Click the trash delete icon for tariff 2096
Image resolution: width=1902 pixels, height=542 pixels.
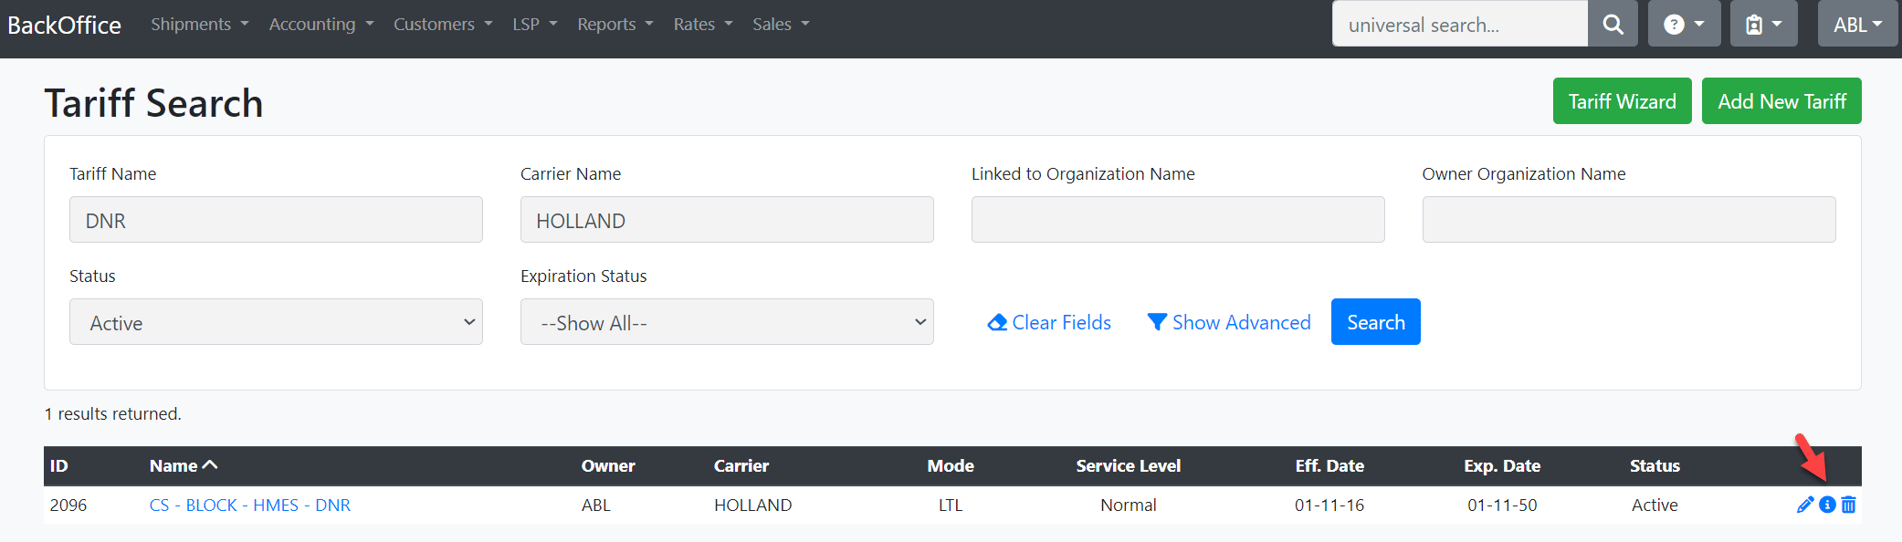[x=1848, y=505]
